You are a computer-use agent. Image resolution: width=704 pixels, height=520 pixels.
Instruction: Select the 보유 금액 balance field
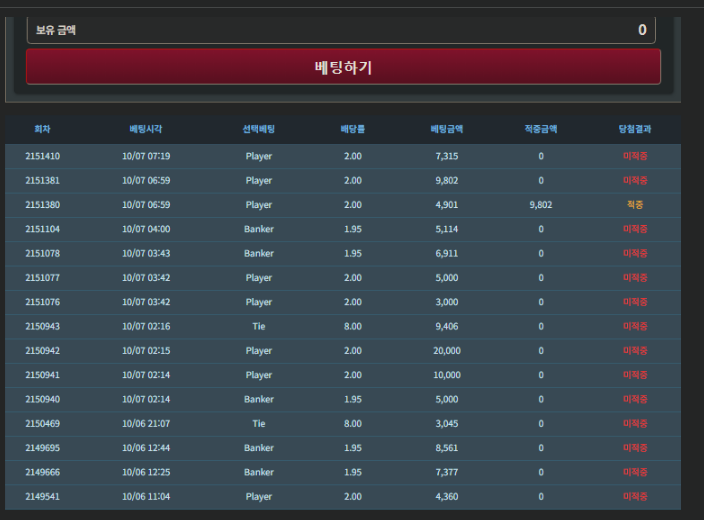coord(341,30)
